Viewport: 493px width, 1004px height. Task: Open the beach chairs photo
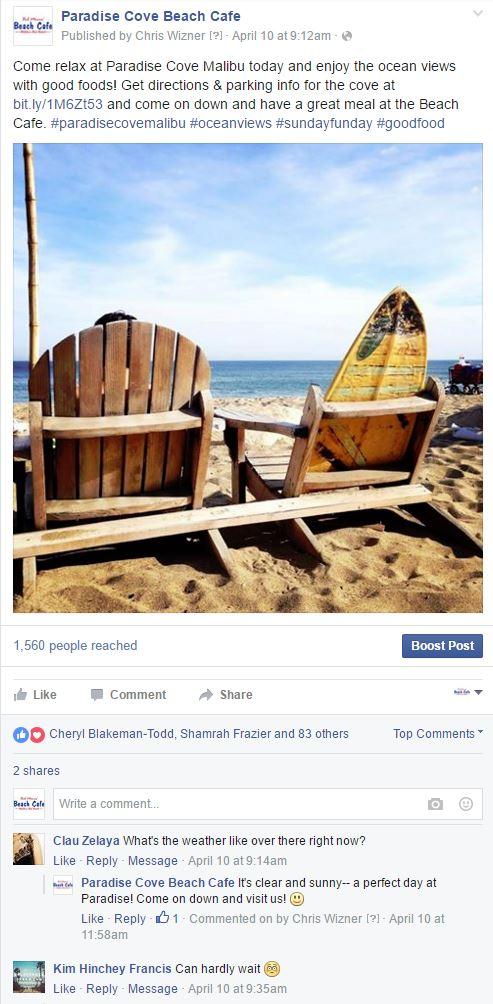click(x=248, y=378)
